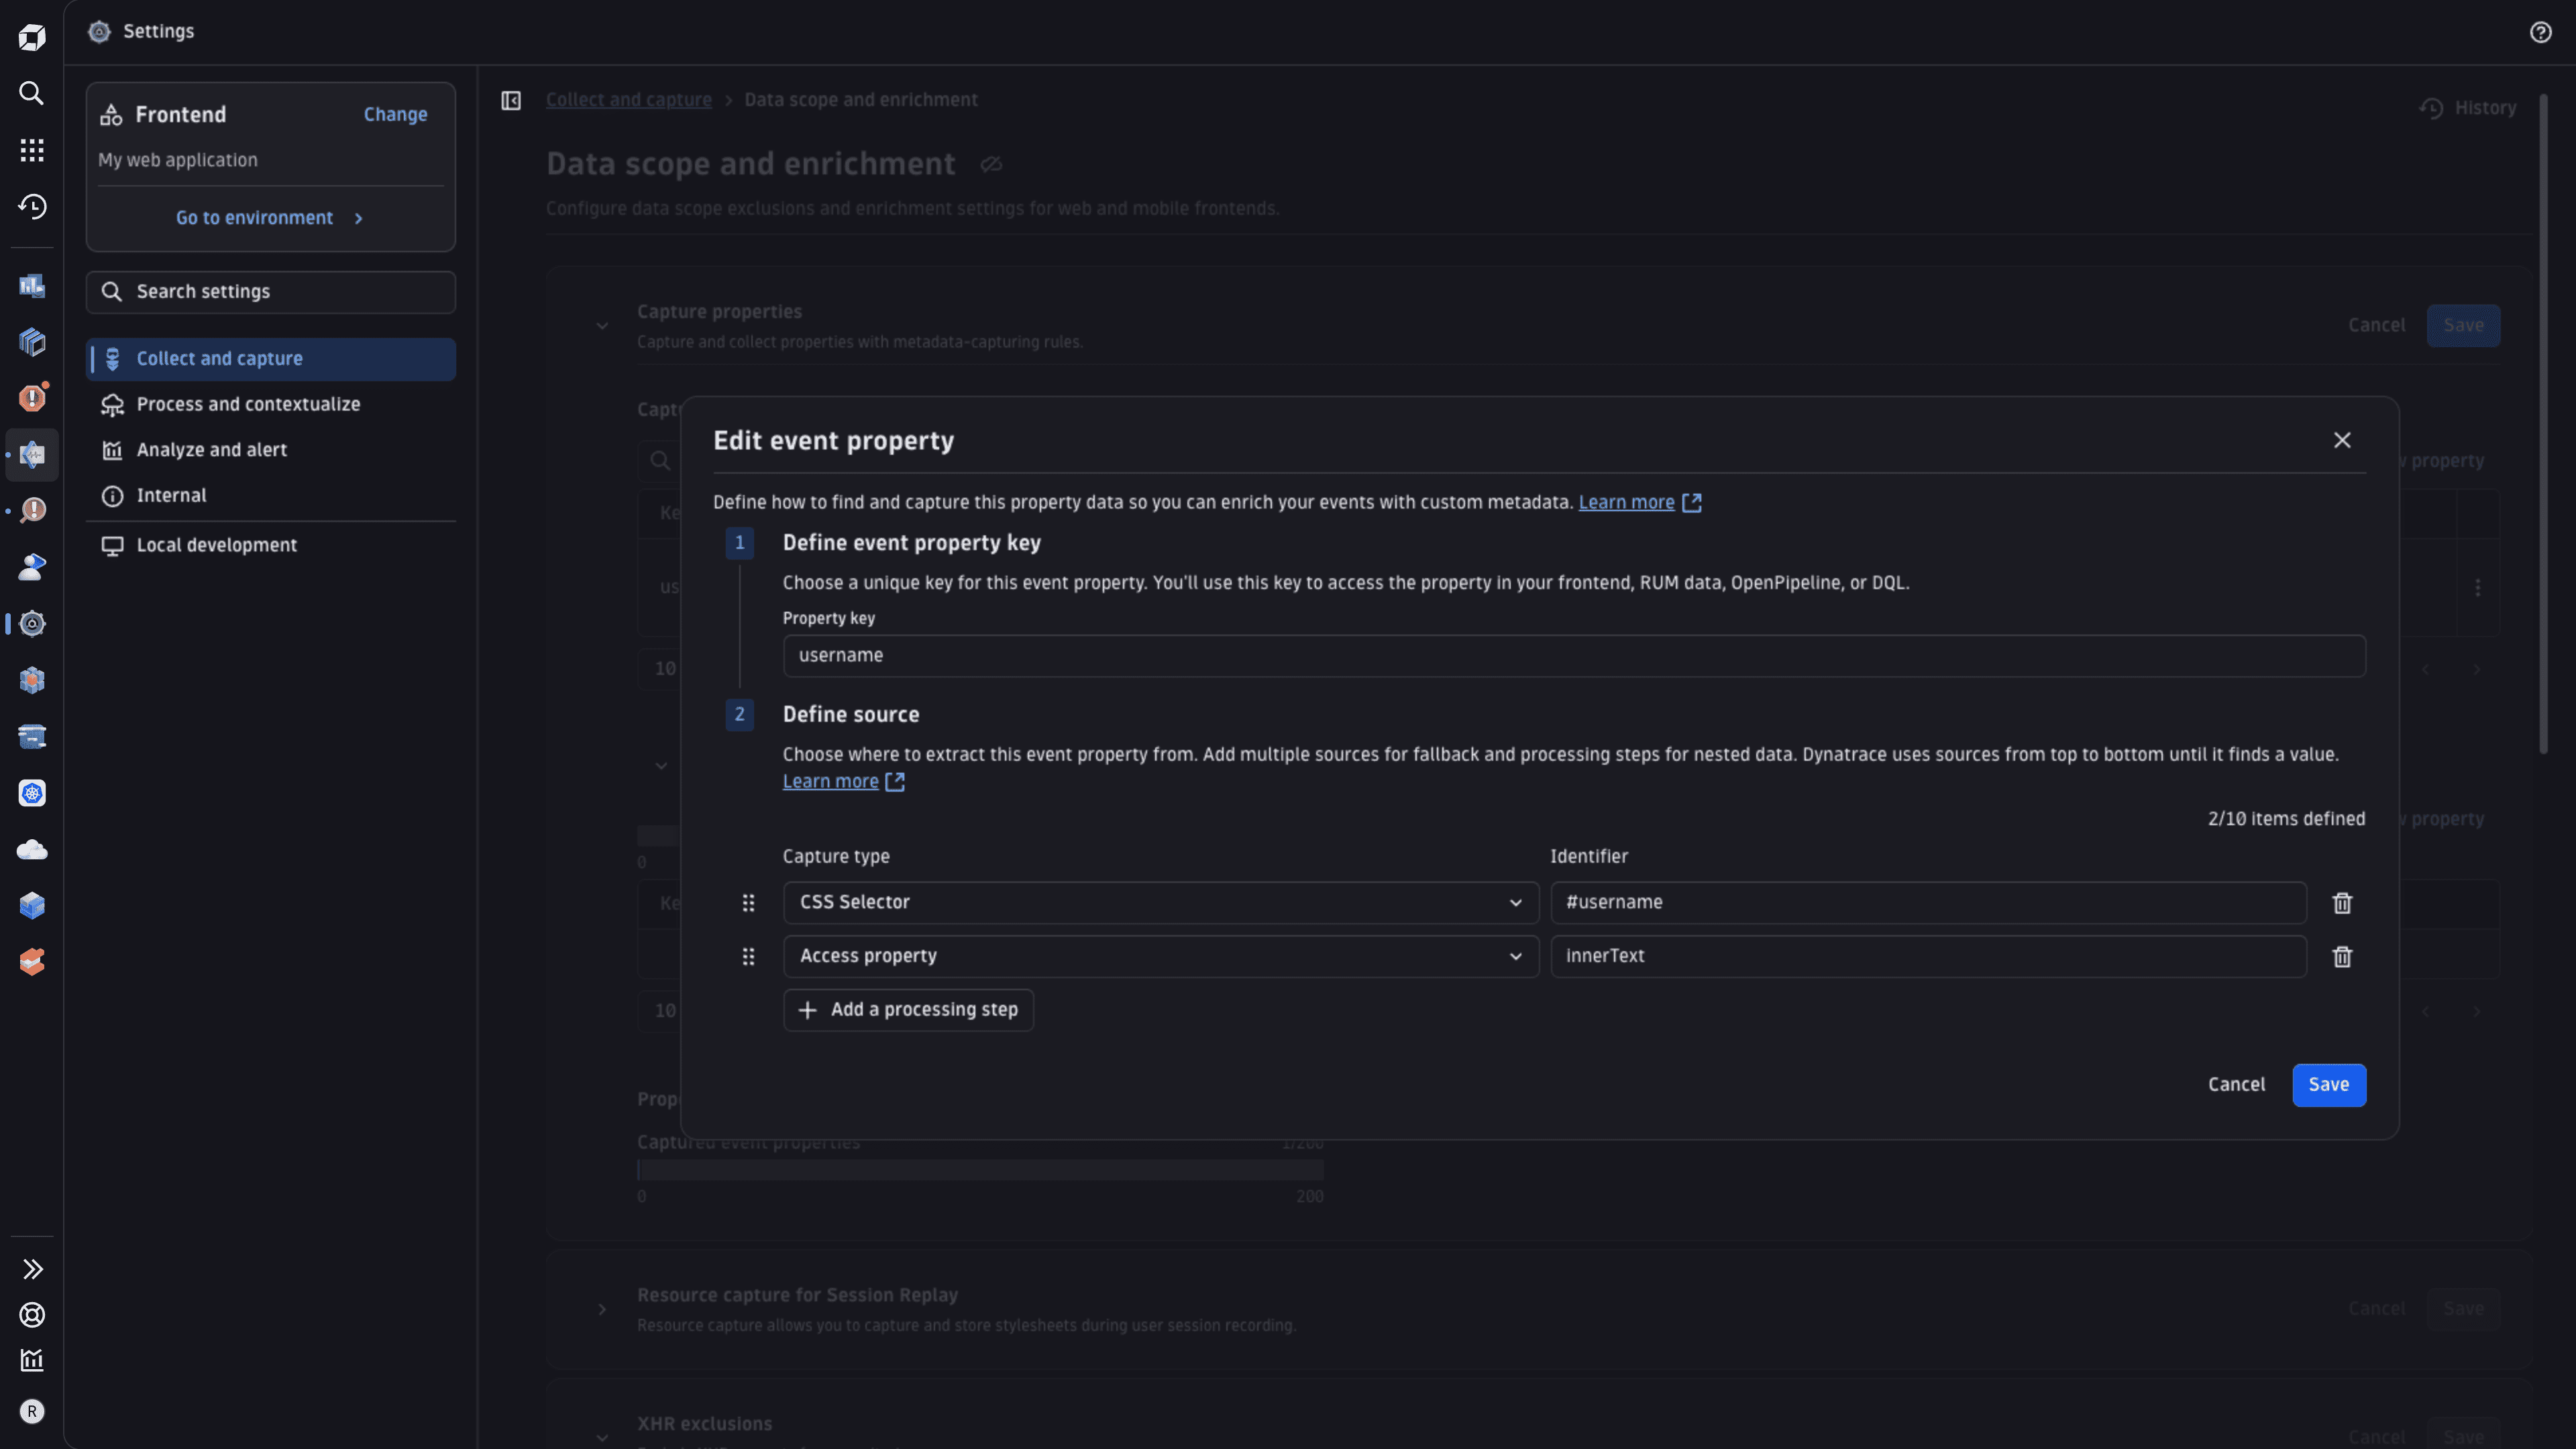Close the Edit event property dialog
The height and width of the screenshot is (1449, 2576).
point(2342,440)
